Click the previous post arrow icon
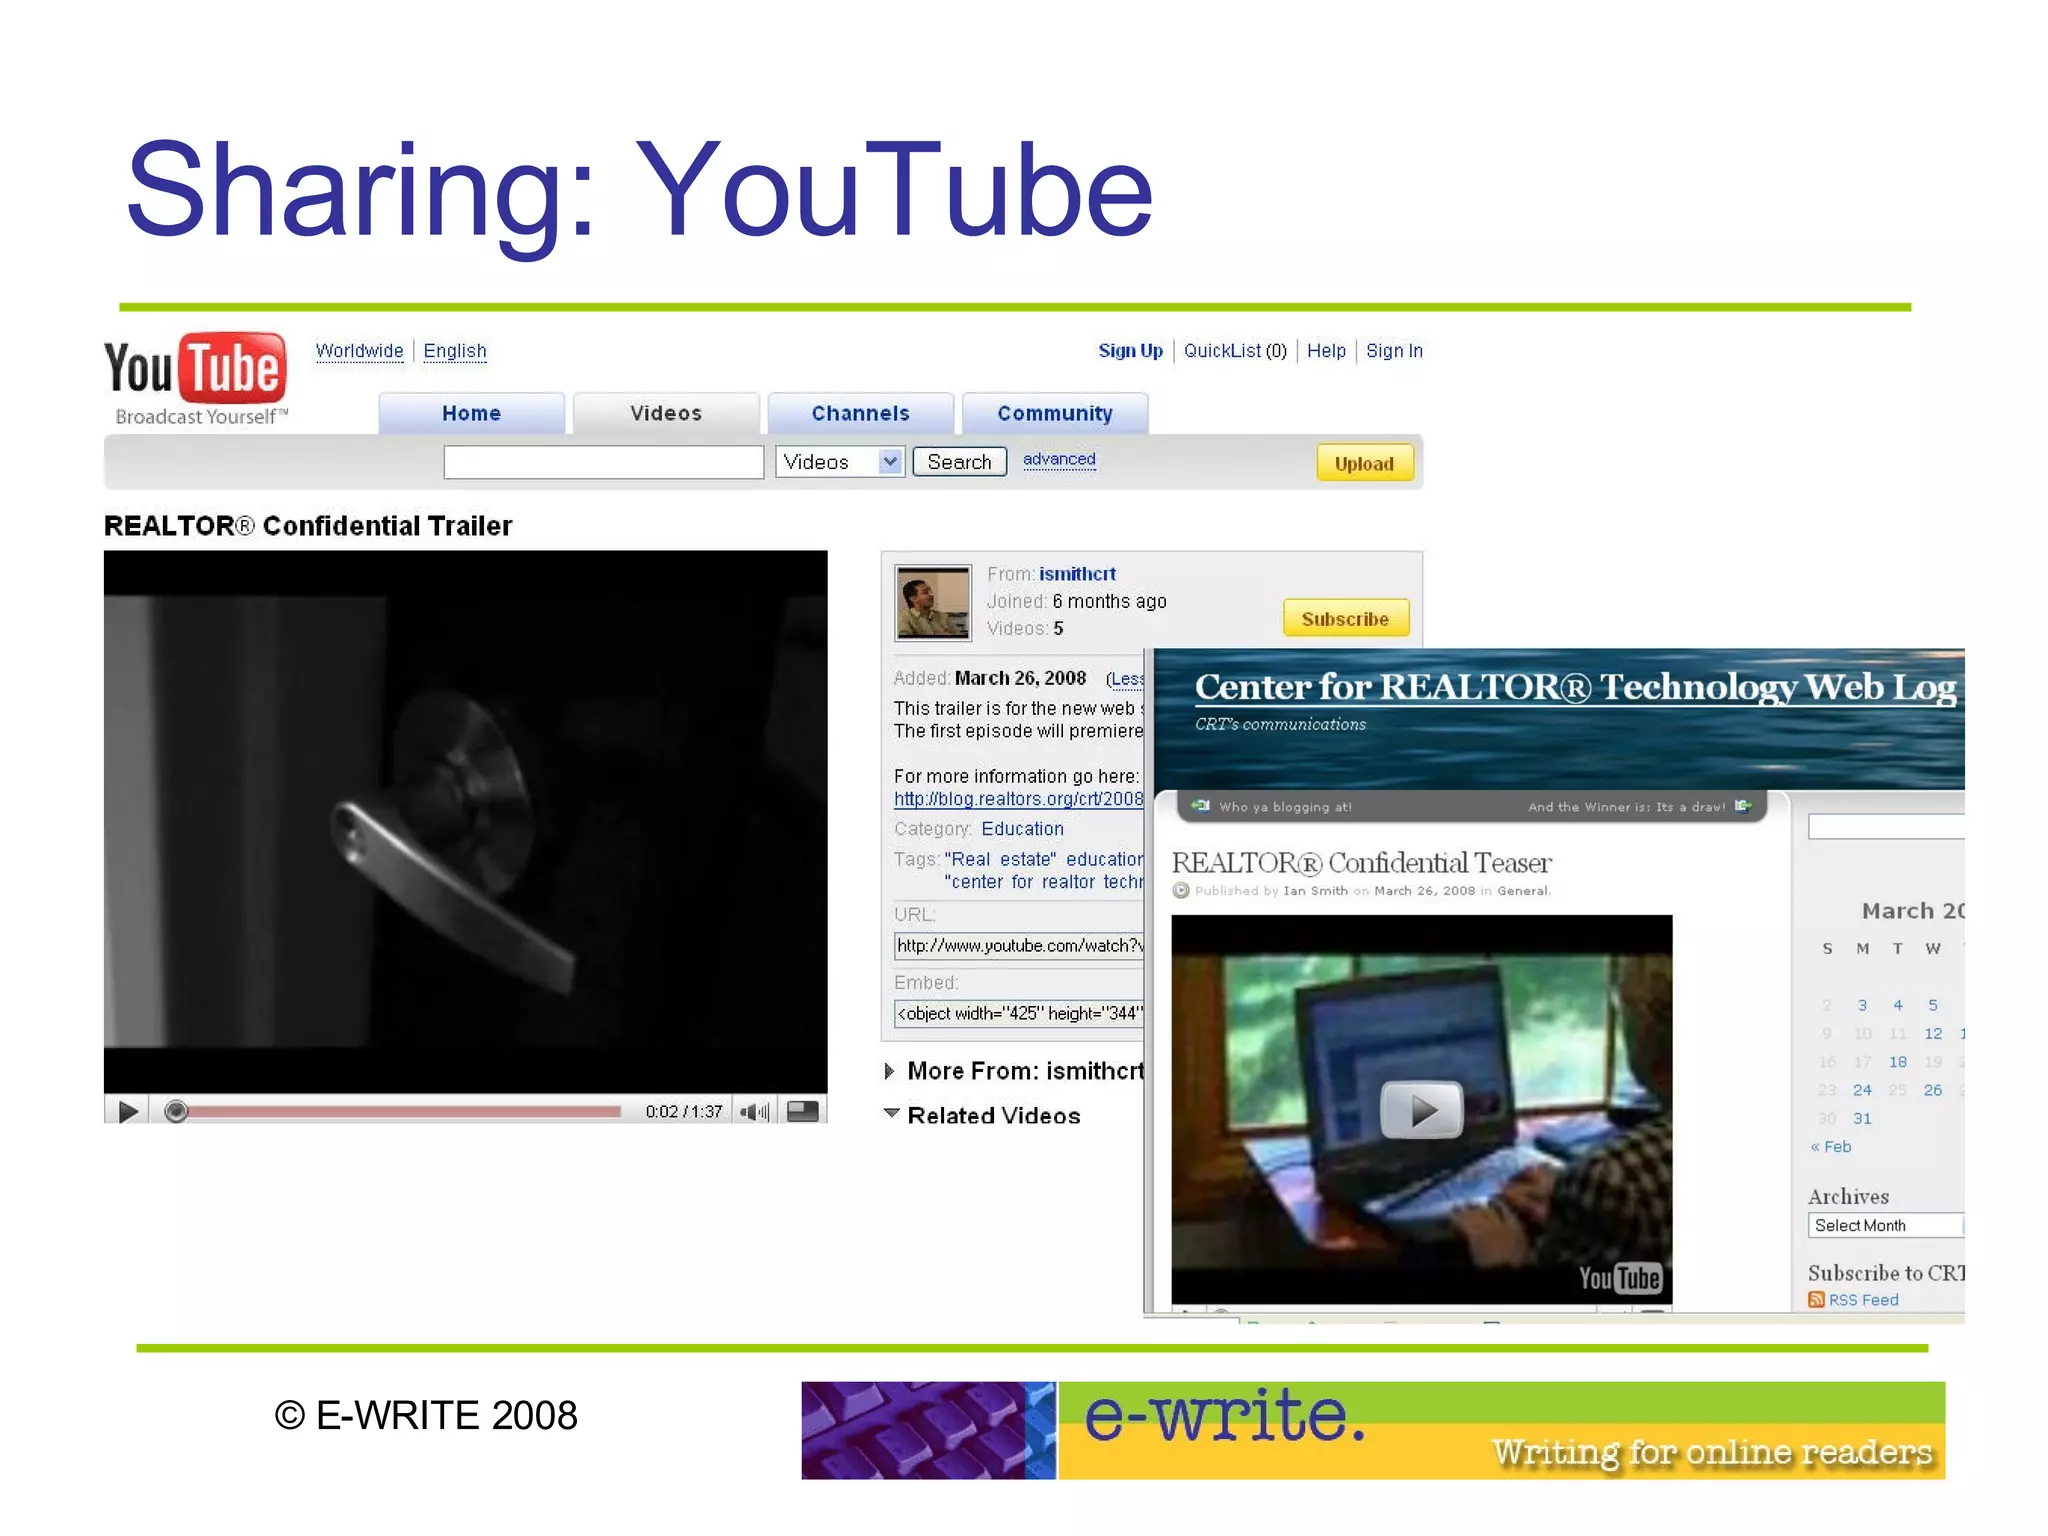The width and height of the screenshot is (2048, 1536). (1202, 806)
